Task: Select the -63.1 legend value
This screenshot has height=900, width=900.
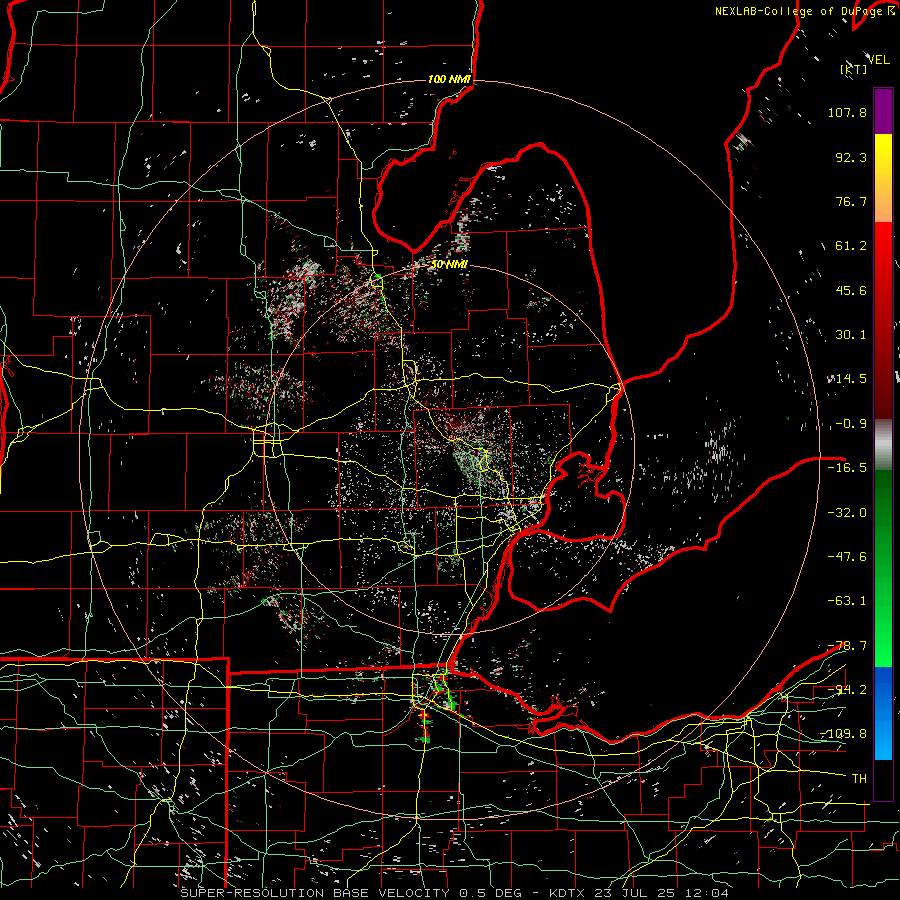Action: click(847, 601)
